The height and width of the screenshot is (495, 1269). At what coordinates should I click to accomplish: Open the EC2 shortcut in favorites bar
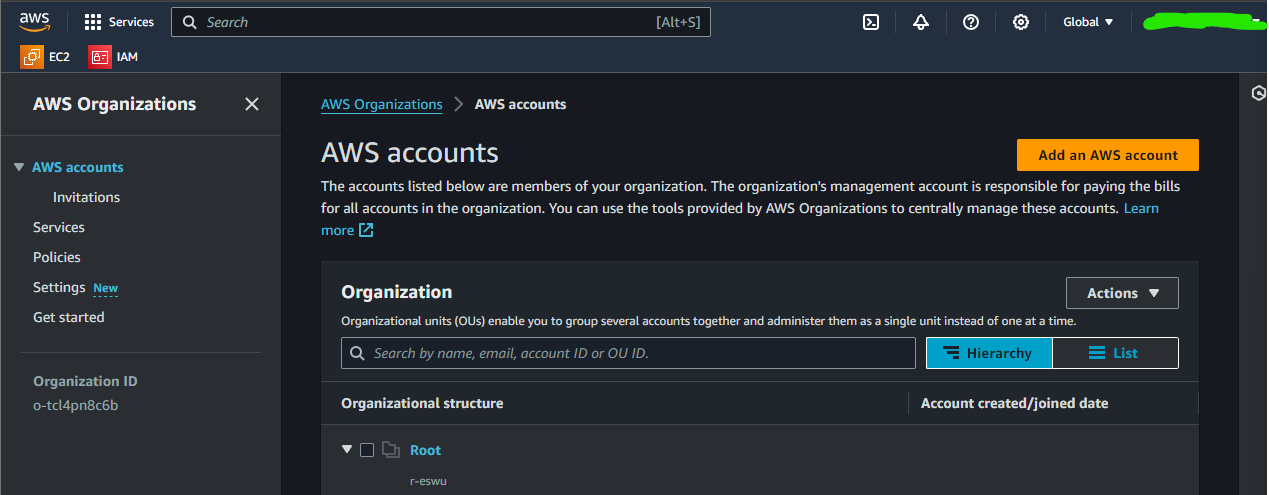45,57
